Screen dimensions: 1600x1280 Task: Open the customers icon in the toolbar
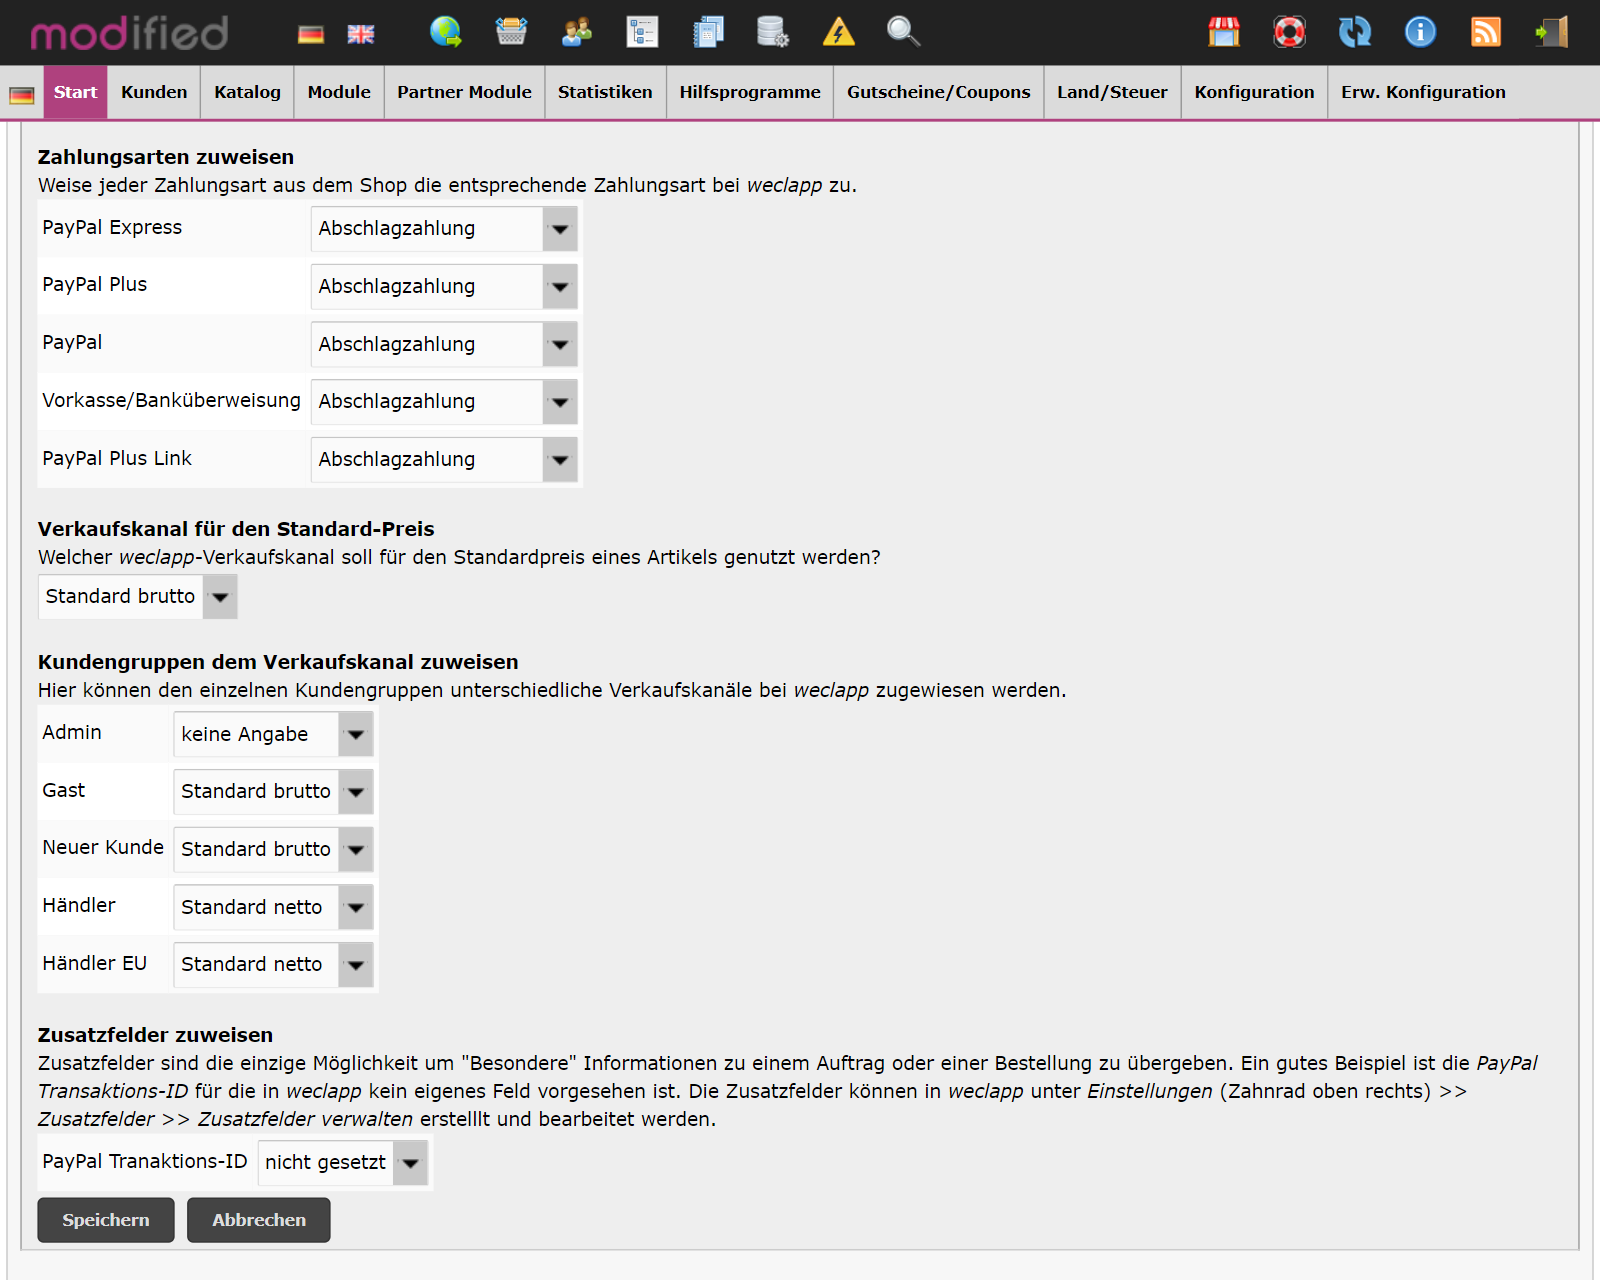pyautogui.click(x=575, y=32)
